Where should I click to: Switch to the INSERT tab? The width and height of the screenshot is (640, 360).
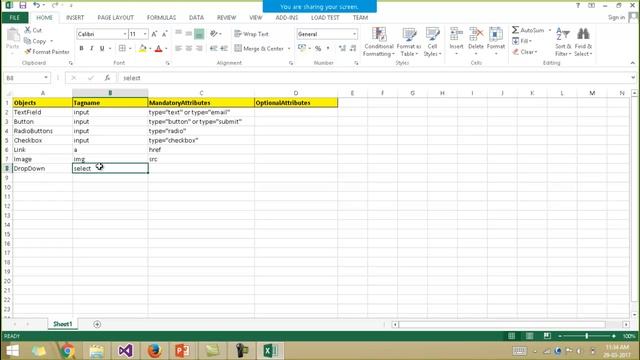click(x=75, y=18)
